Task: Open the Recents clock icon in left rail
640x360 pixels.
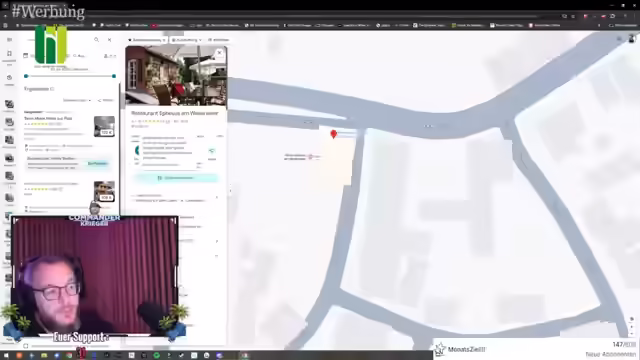Action: [x=9, y=77]
